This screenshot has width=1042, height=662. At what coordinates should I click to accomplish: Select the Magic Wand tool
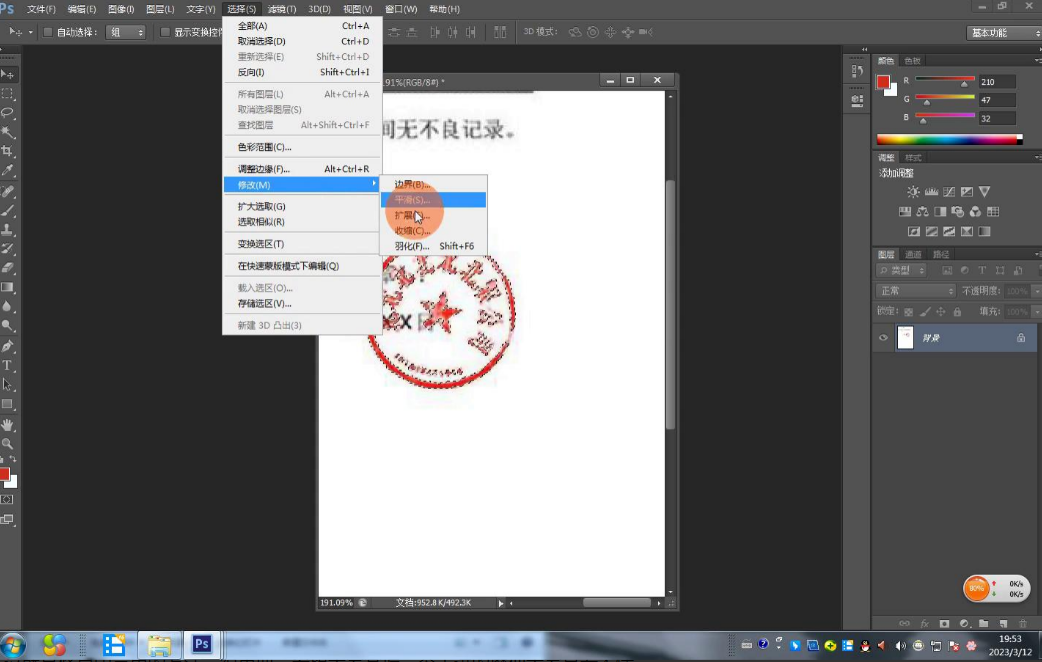[x=8, y=132]
